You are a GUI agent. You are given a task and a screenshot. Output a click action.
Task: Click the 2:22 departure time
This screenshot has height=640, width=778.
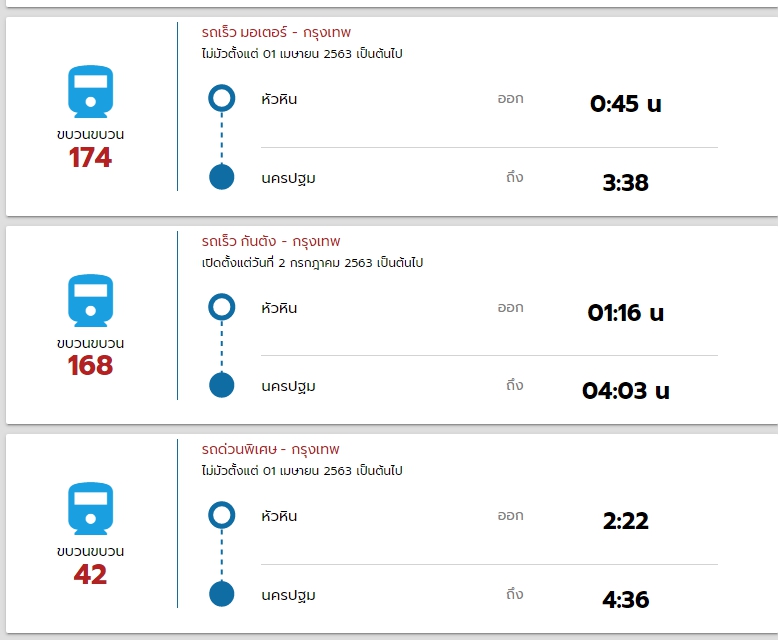[x=626, y=521]
